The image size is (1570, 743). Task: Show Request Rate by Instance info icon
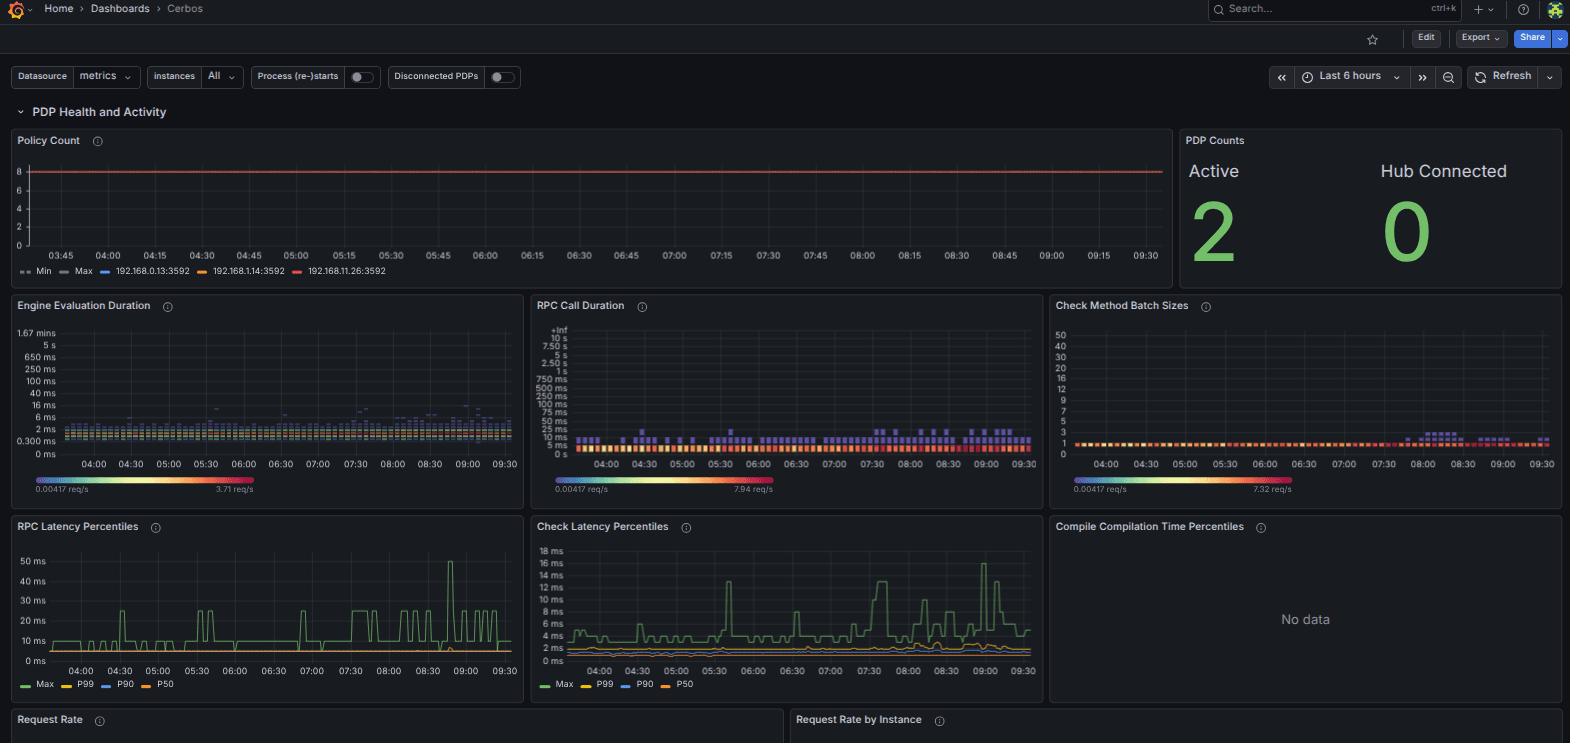coord(939,721)
